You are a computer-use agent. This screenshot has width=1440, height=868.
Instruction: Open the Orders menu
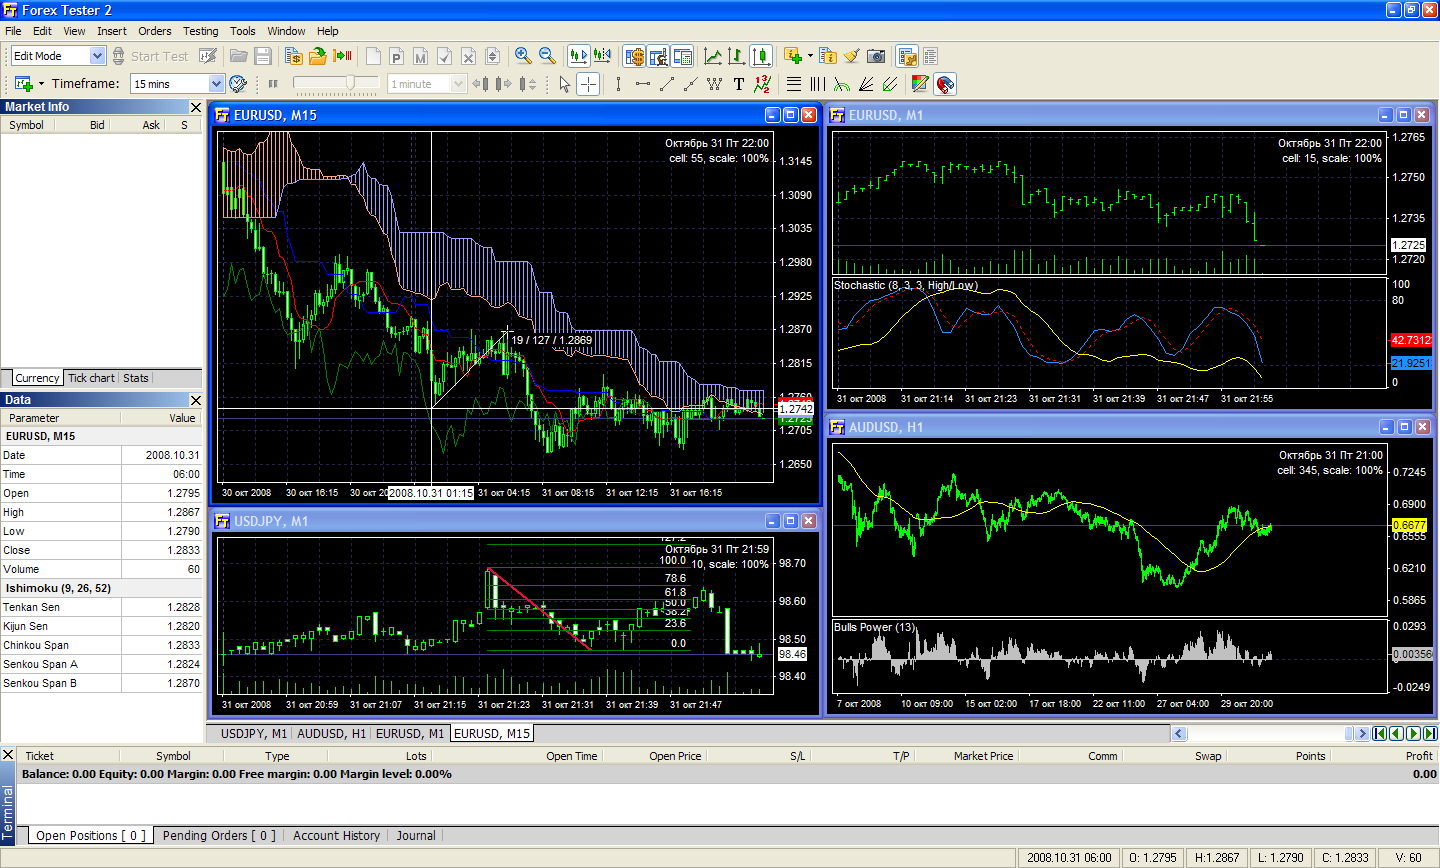coord(154,31)
